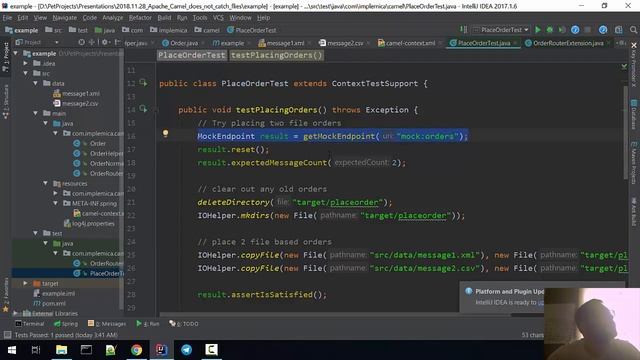This screenshot has height=360, width=640.
Task: Collapse the example project root node
Action: pos(16,53)
